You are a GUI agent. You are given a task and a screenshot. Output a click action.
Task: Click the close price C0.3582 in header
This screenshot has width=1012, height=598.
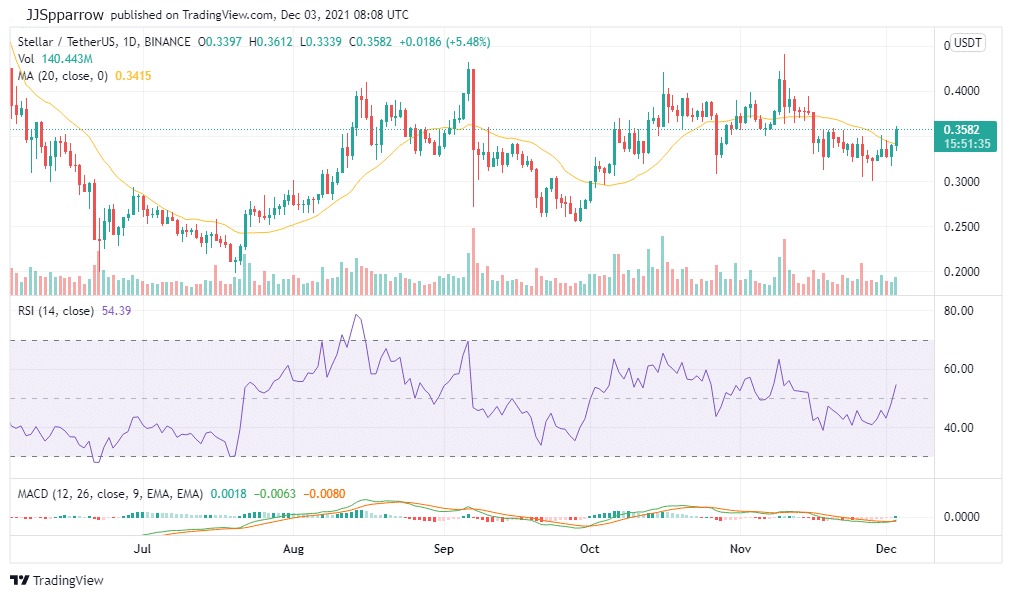point(370,42)
